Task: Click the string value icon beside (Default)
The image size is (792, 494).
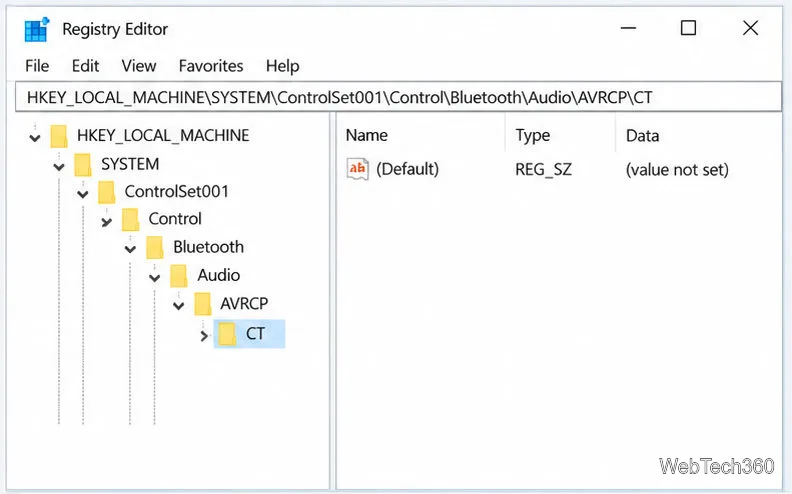Action: pyautogui.click(x=358, y=169)
